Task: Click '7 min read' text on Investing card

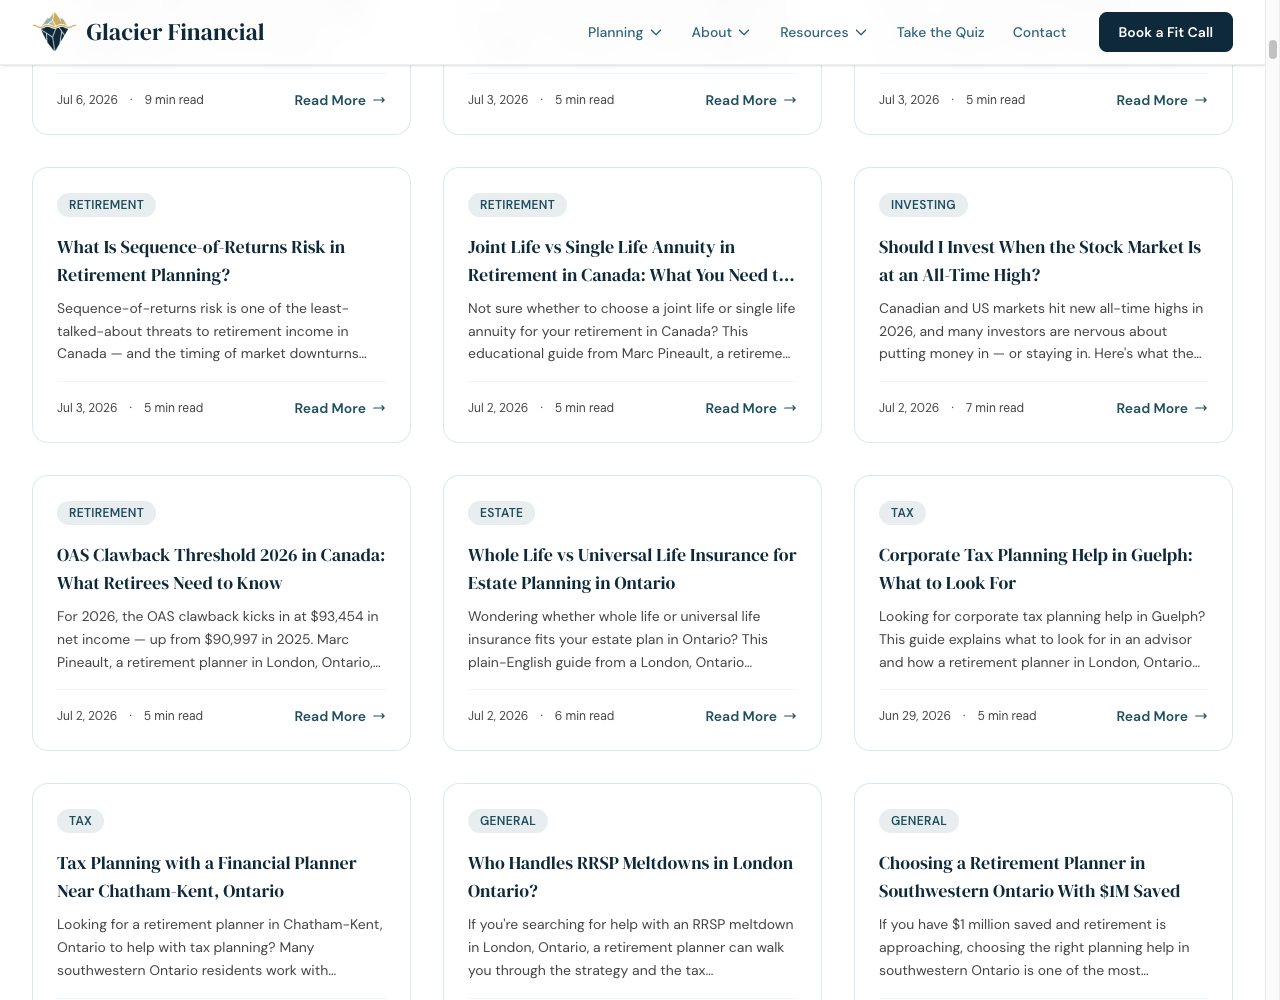Action: click(995, 408)
